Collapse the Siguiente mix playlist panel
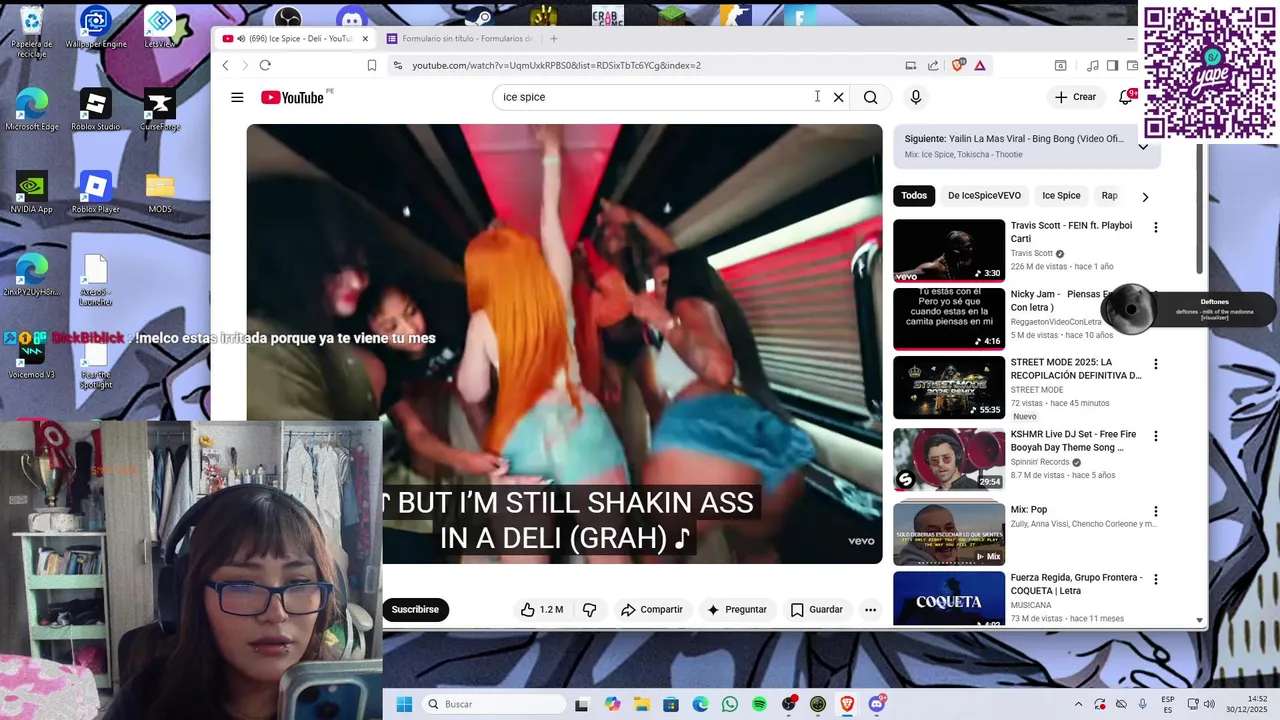This screenshot has width=1280, height=720. 1143,146
